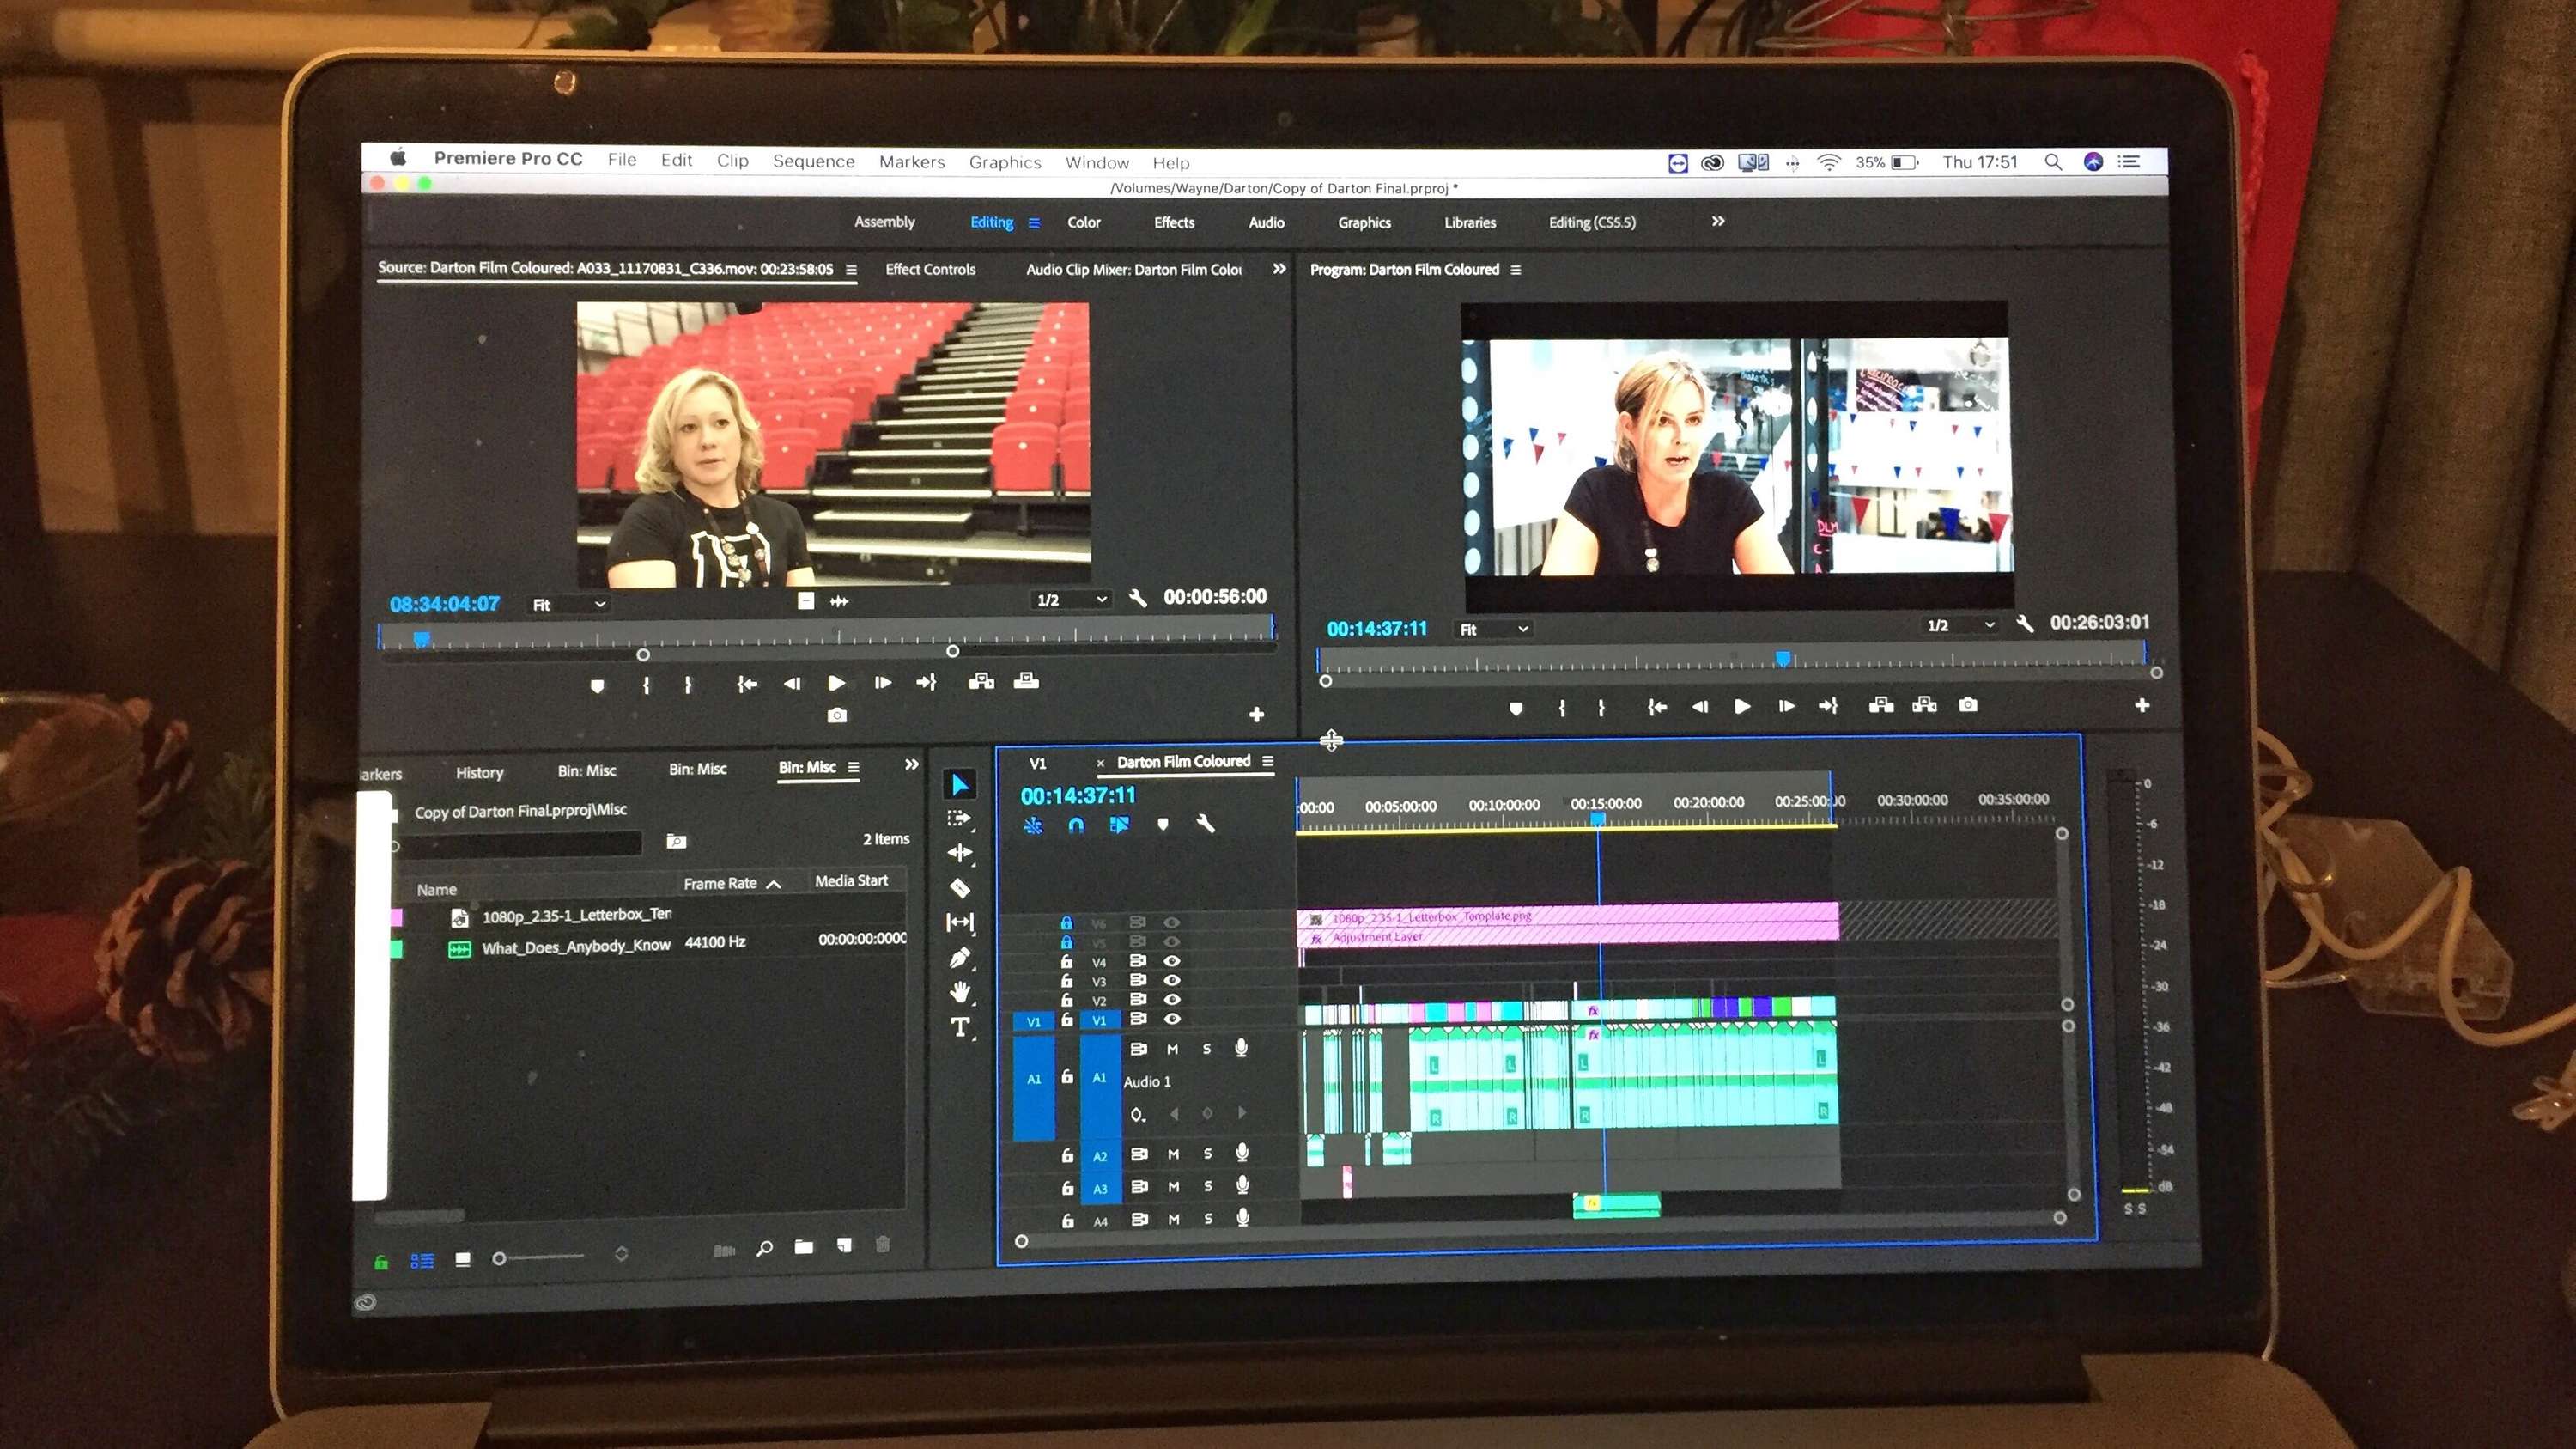Screen dimensions: 2576x1449
Task: Select the Razor tool
Action: coord(959,888)
